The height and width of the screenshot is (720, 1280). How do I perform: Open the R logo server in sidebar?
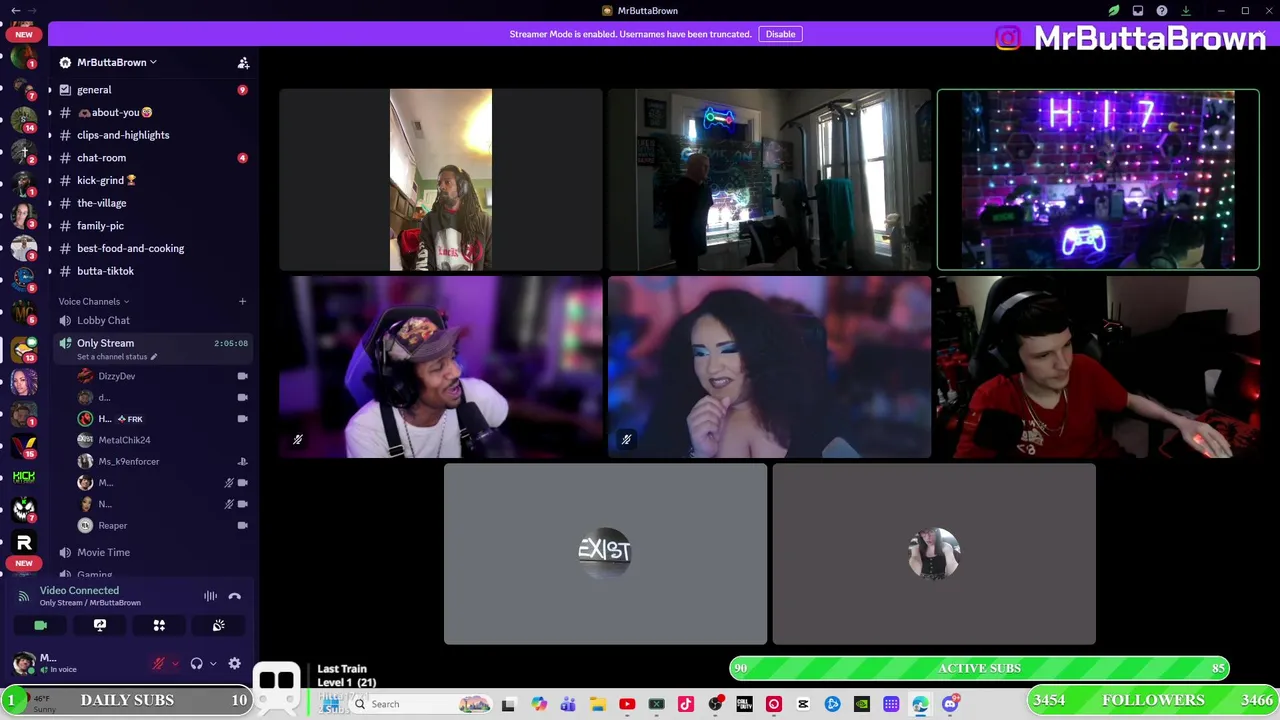[x=24, y=542]
